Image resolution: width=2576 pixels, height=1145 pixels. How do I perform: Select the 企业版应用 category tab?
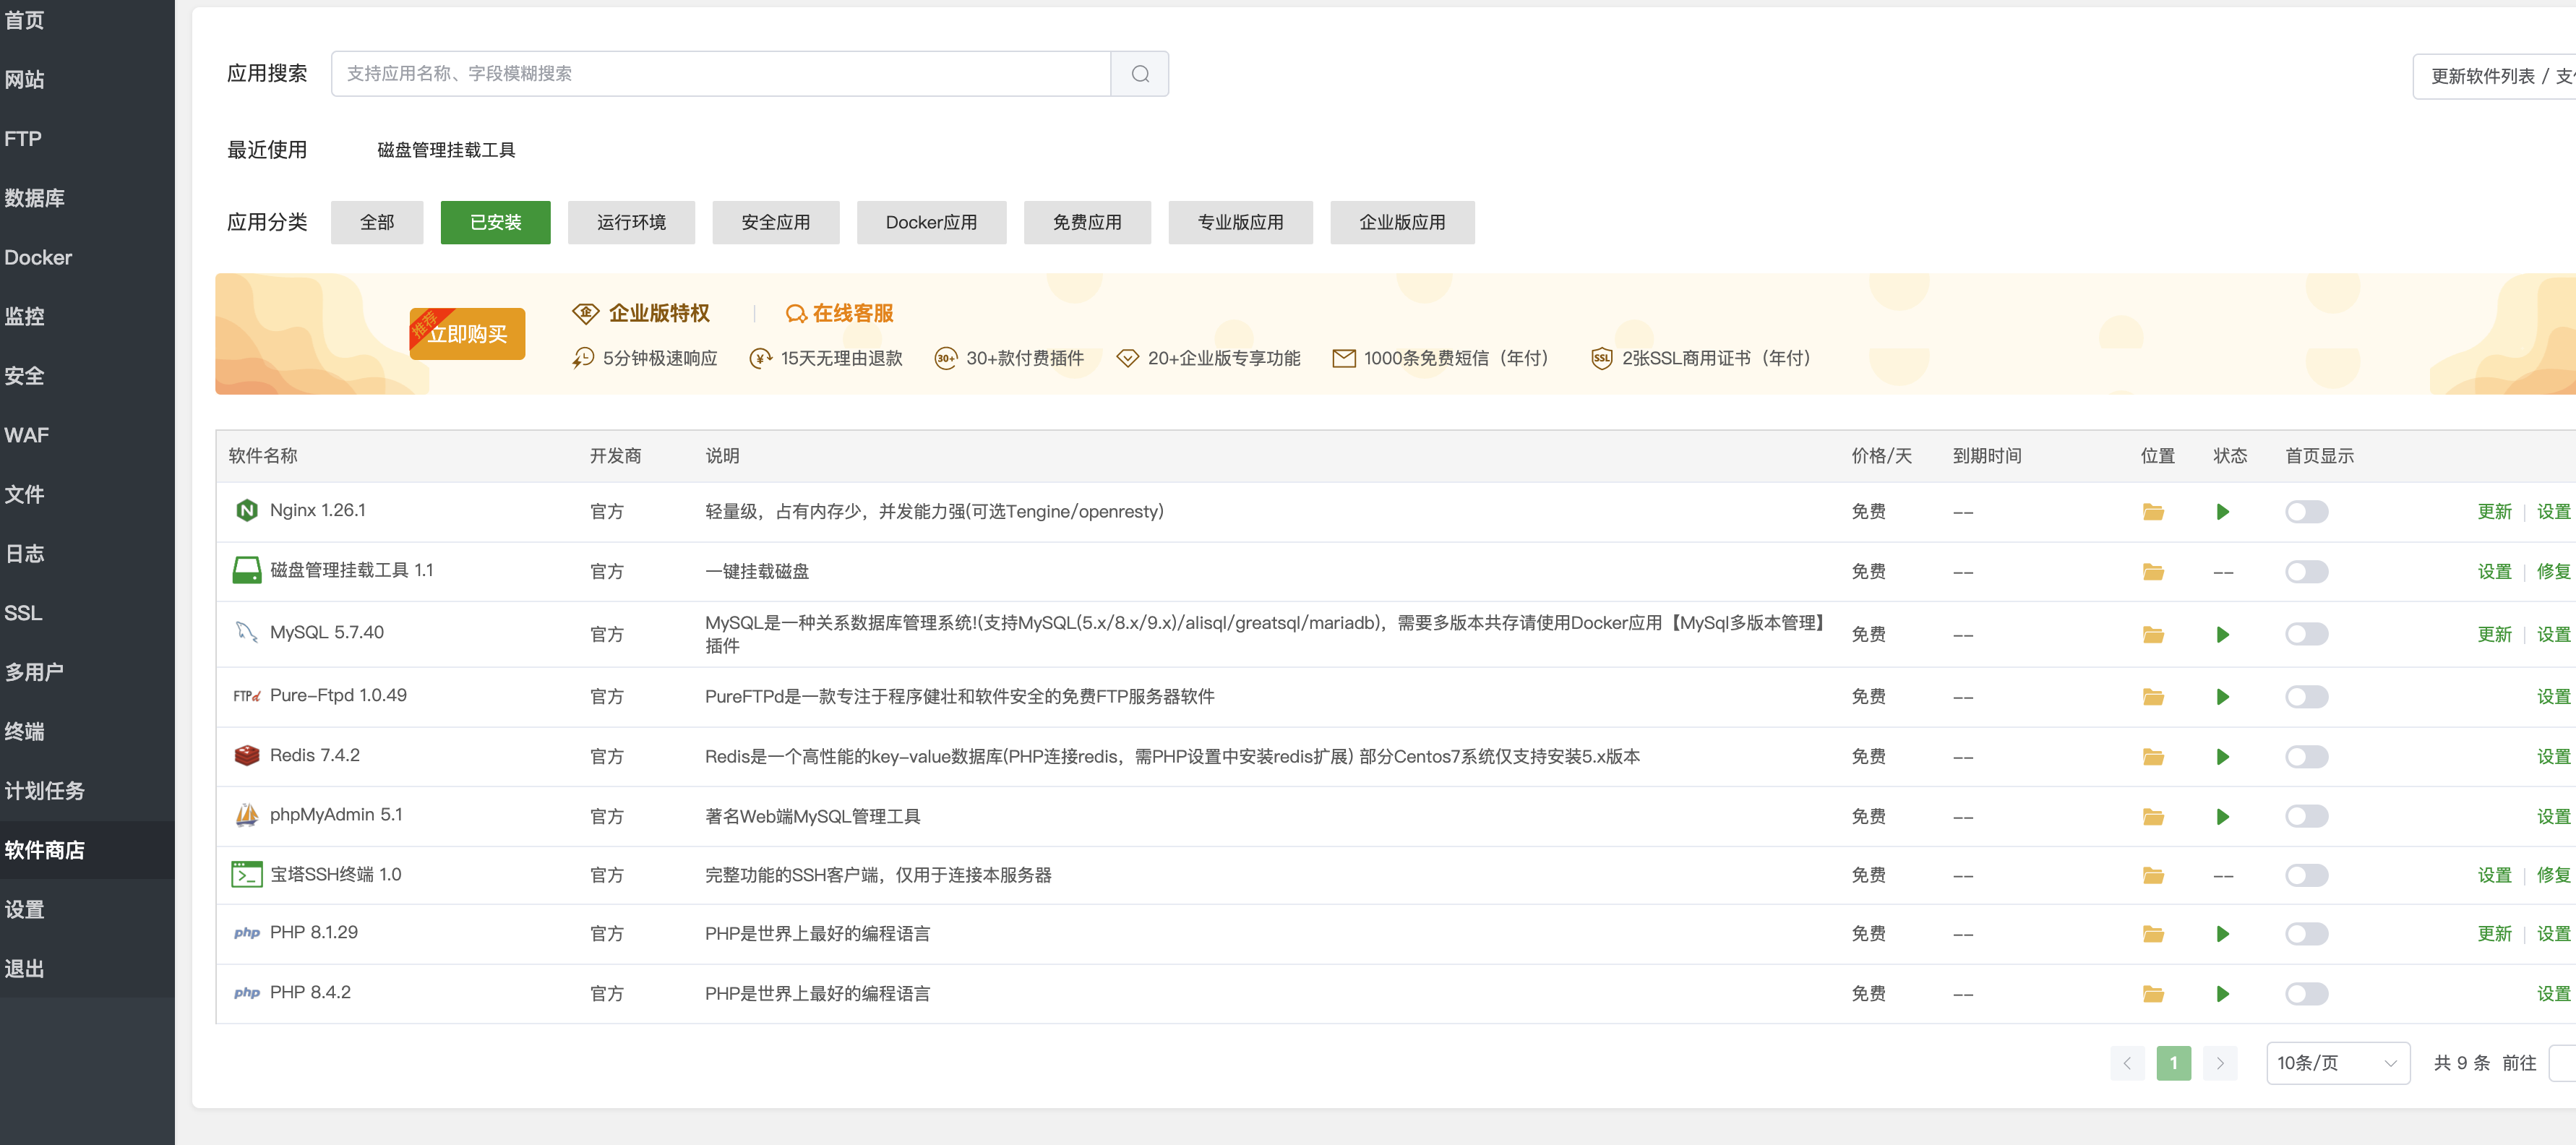1402,222
